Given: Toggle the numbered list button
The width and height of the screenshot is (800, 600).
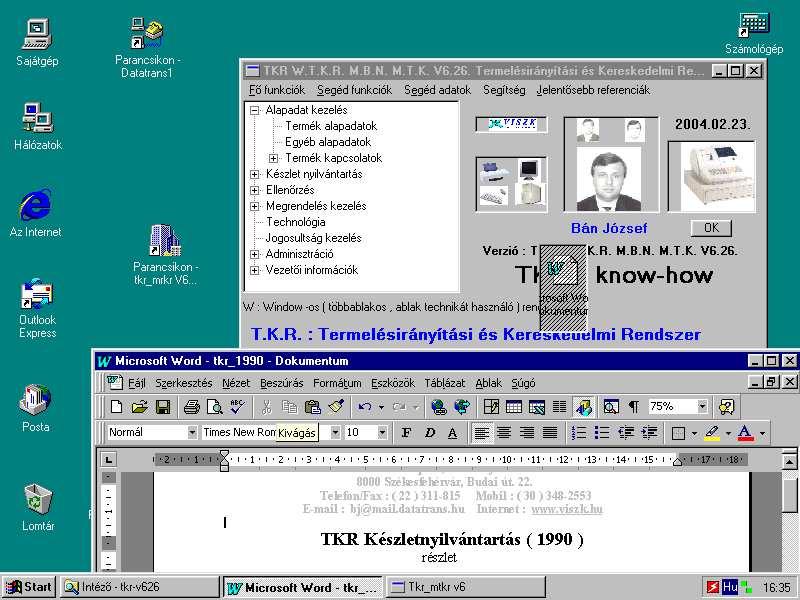Looking at the screenshot, I should coord(579,433).
